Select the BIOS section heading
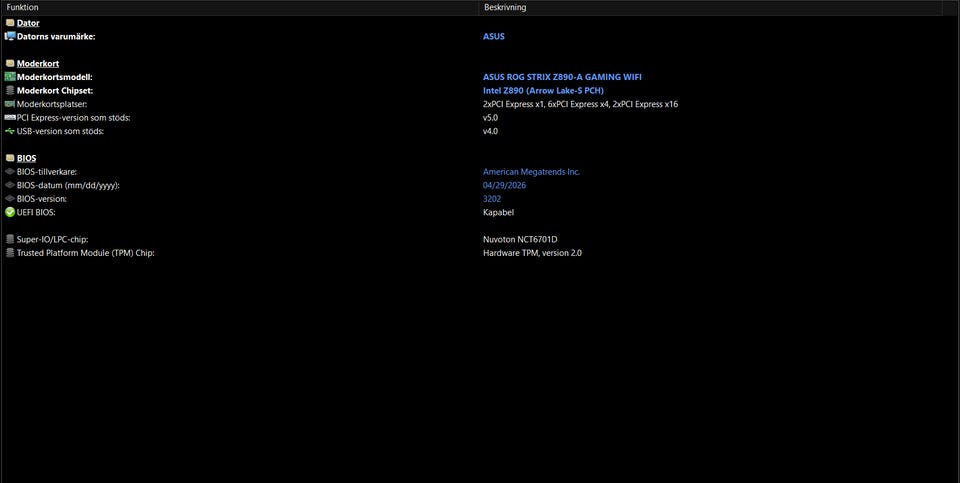The width and height of the screenshot is (960, 483). pyautogui.click(x=26, y=158)
